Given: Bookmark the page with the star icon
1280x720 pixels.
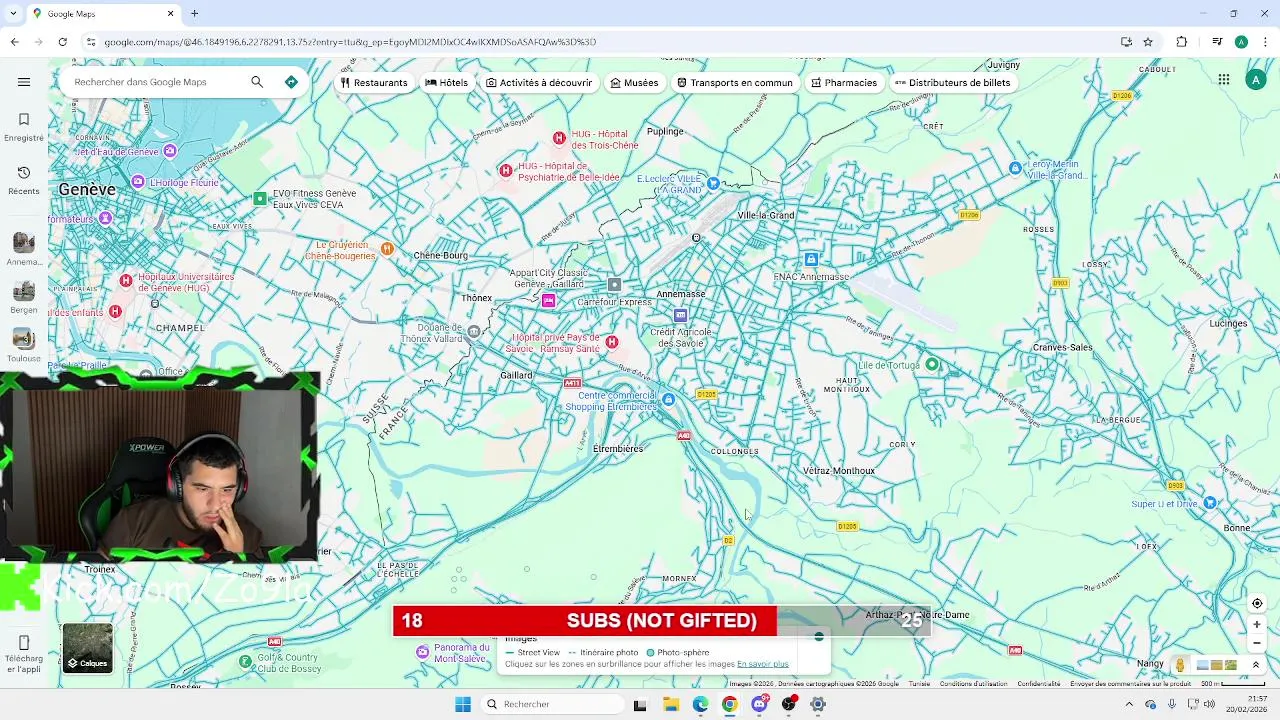Looking at the screenshot, I should click(1148, 42).
